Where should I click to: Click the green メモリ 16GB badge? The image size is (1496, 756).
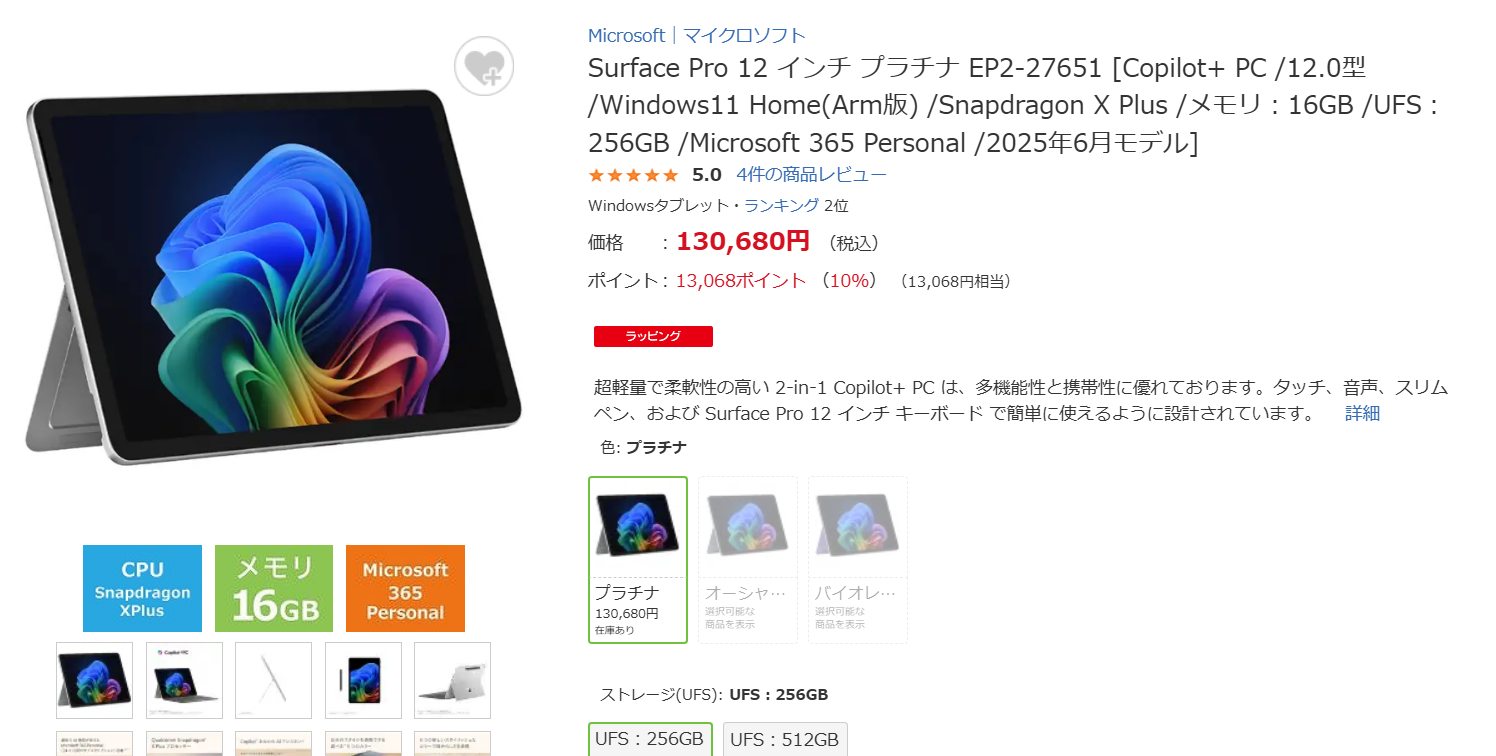[274, 588]
